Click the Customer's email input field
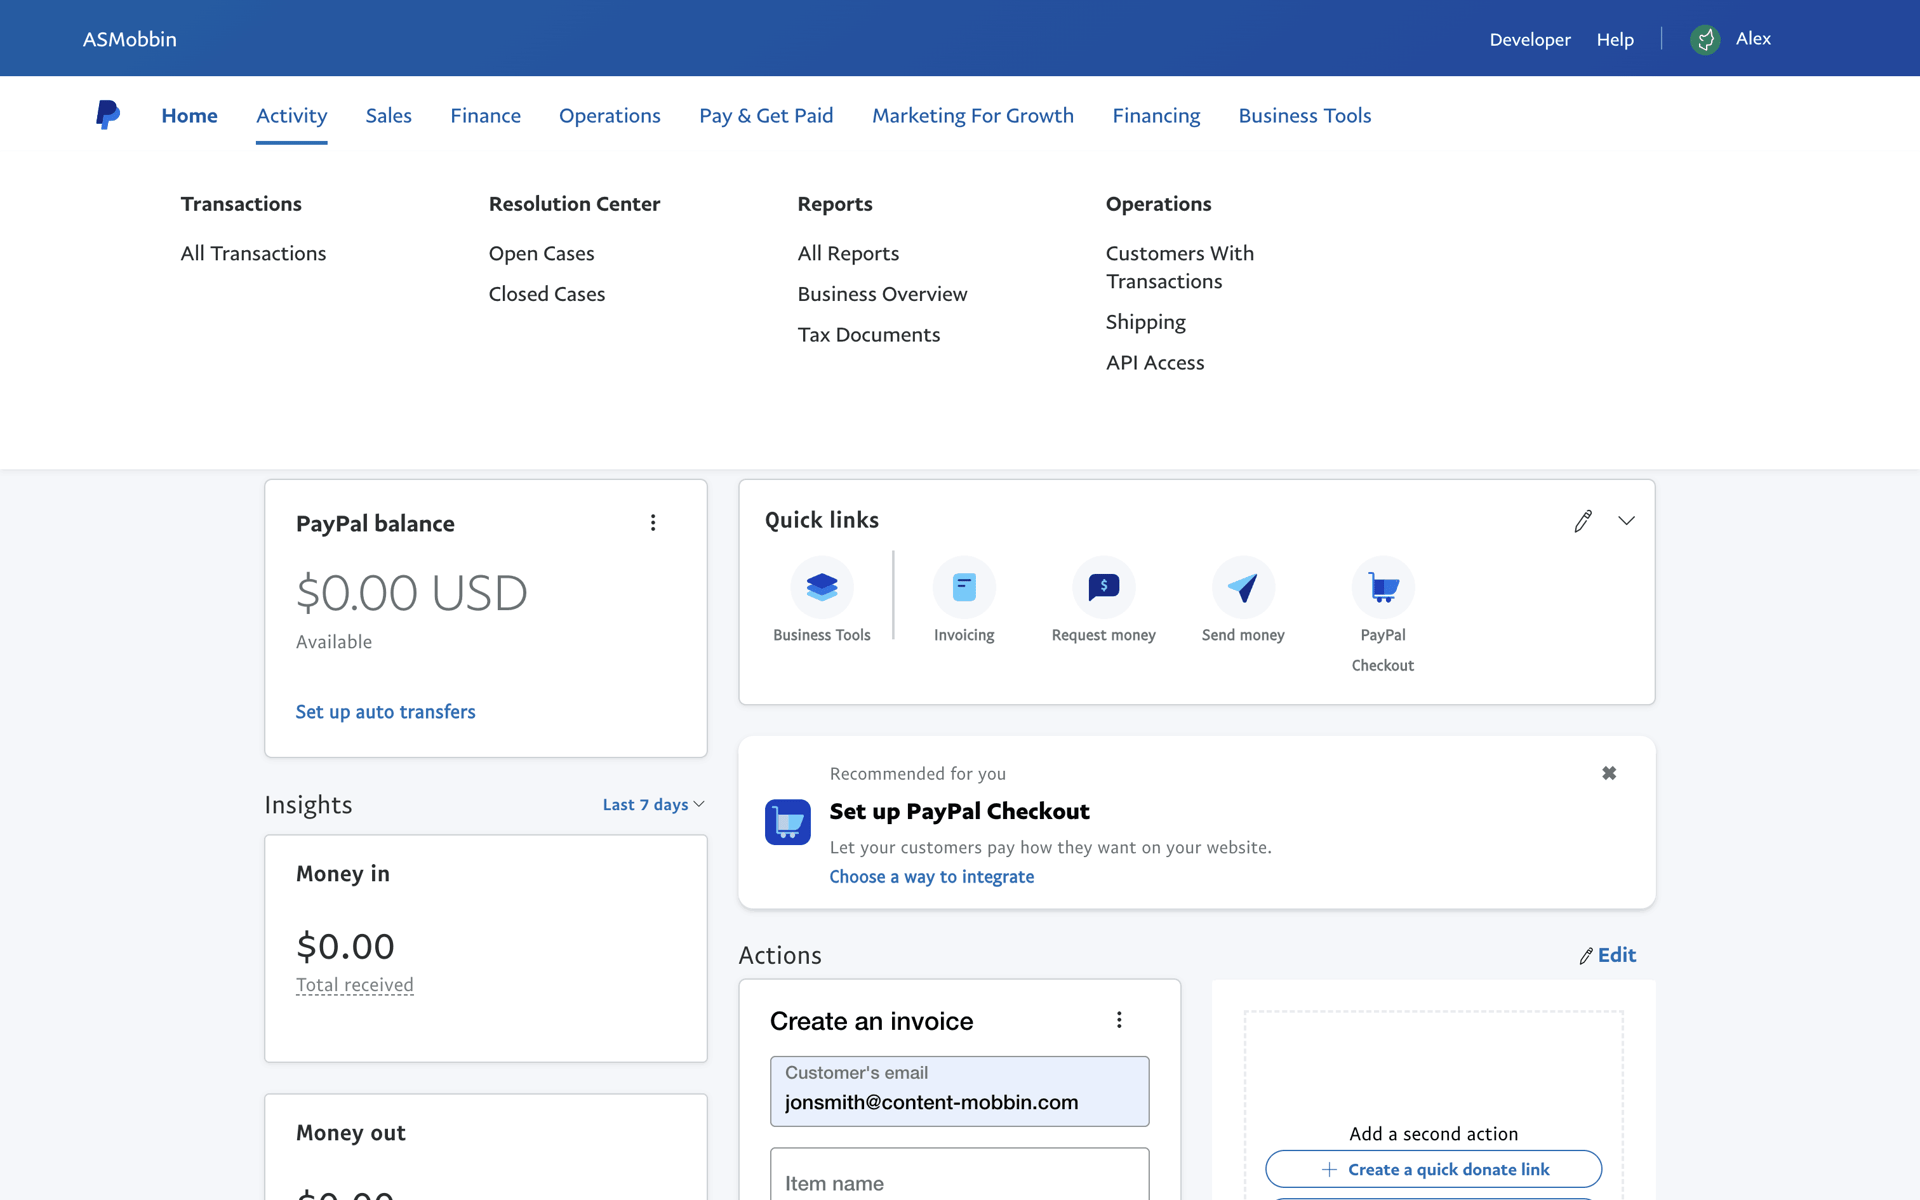The image size is (1920, 1200). tap(959, 1091)
